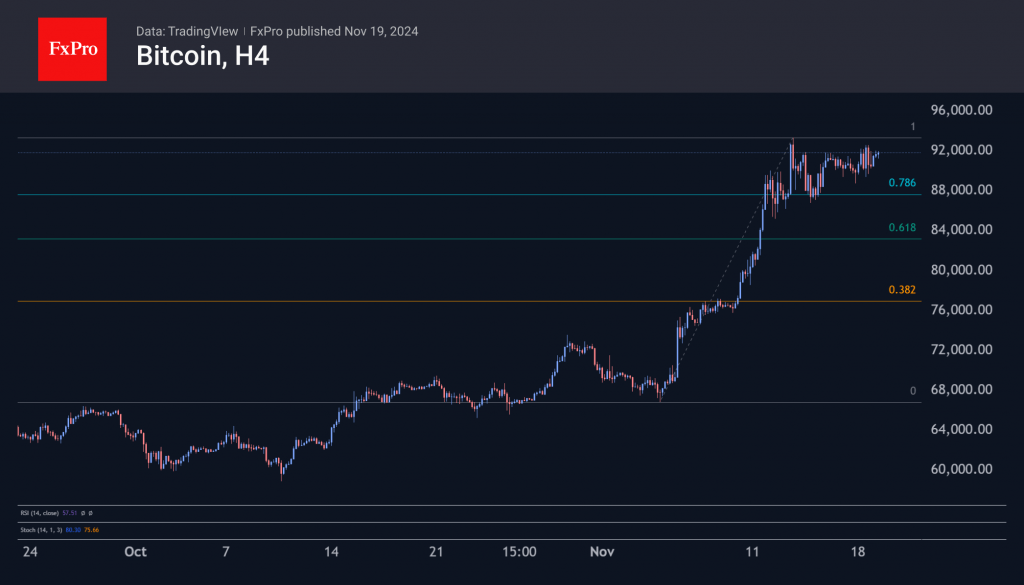Click the Oct date on time axis
The height and width of the screenshot is (585, 1024).
tap(136, 552)
